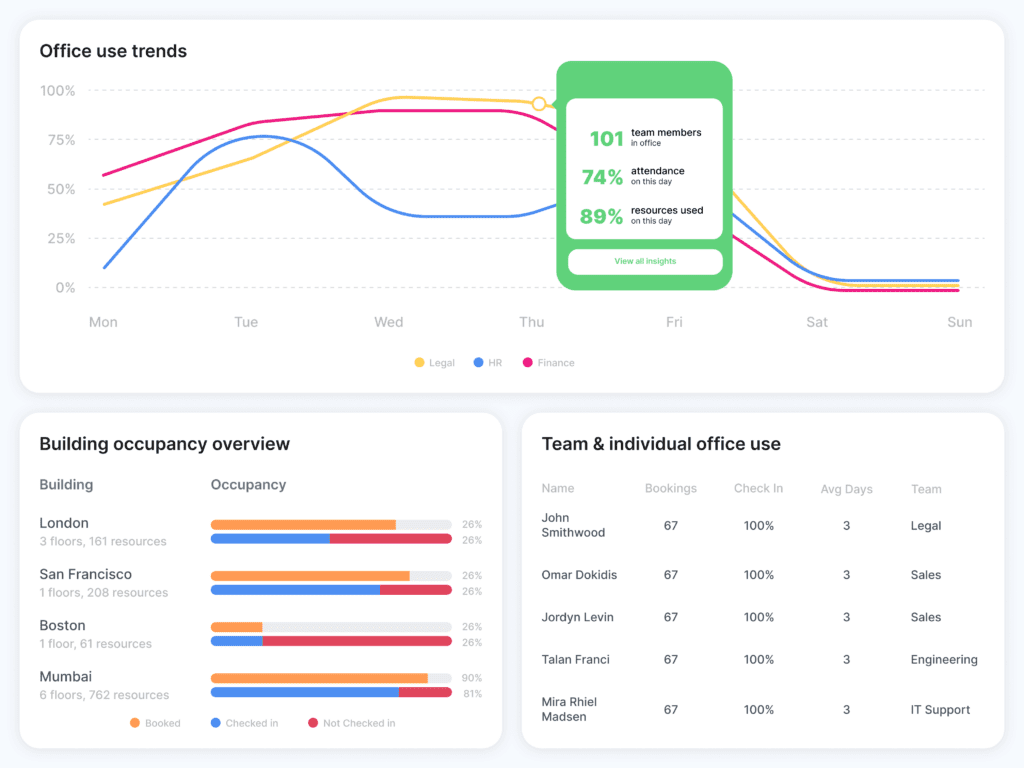This screenshot has width=1024, height=768.
Task: Click the Not Checked in legend dot
Action: pos(313,723)
